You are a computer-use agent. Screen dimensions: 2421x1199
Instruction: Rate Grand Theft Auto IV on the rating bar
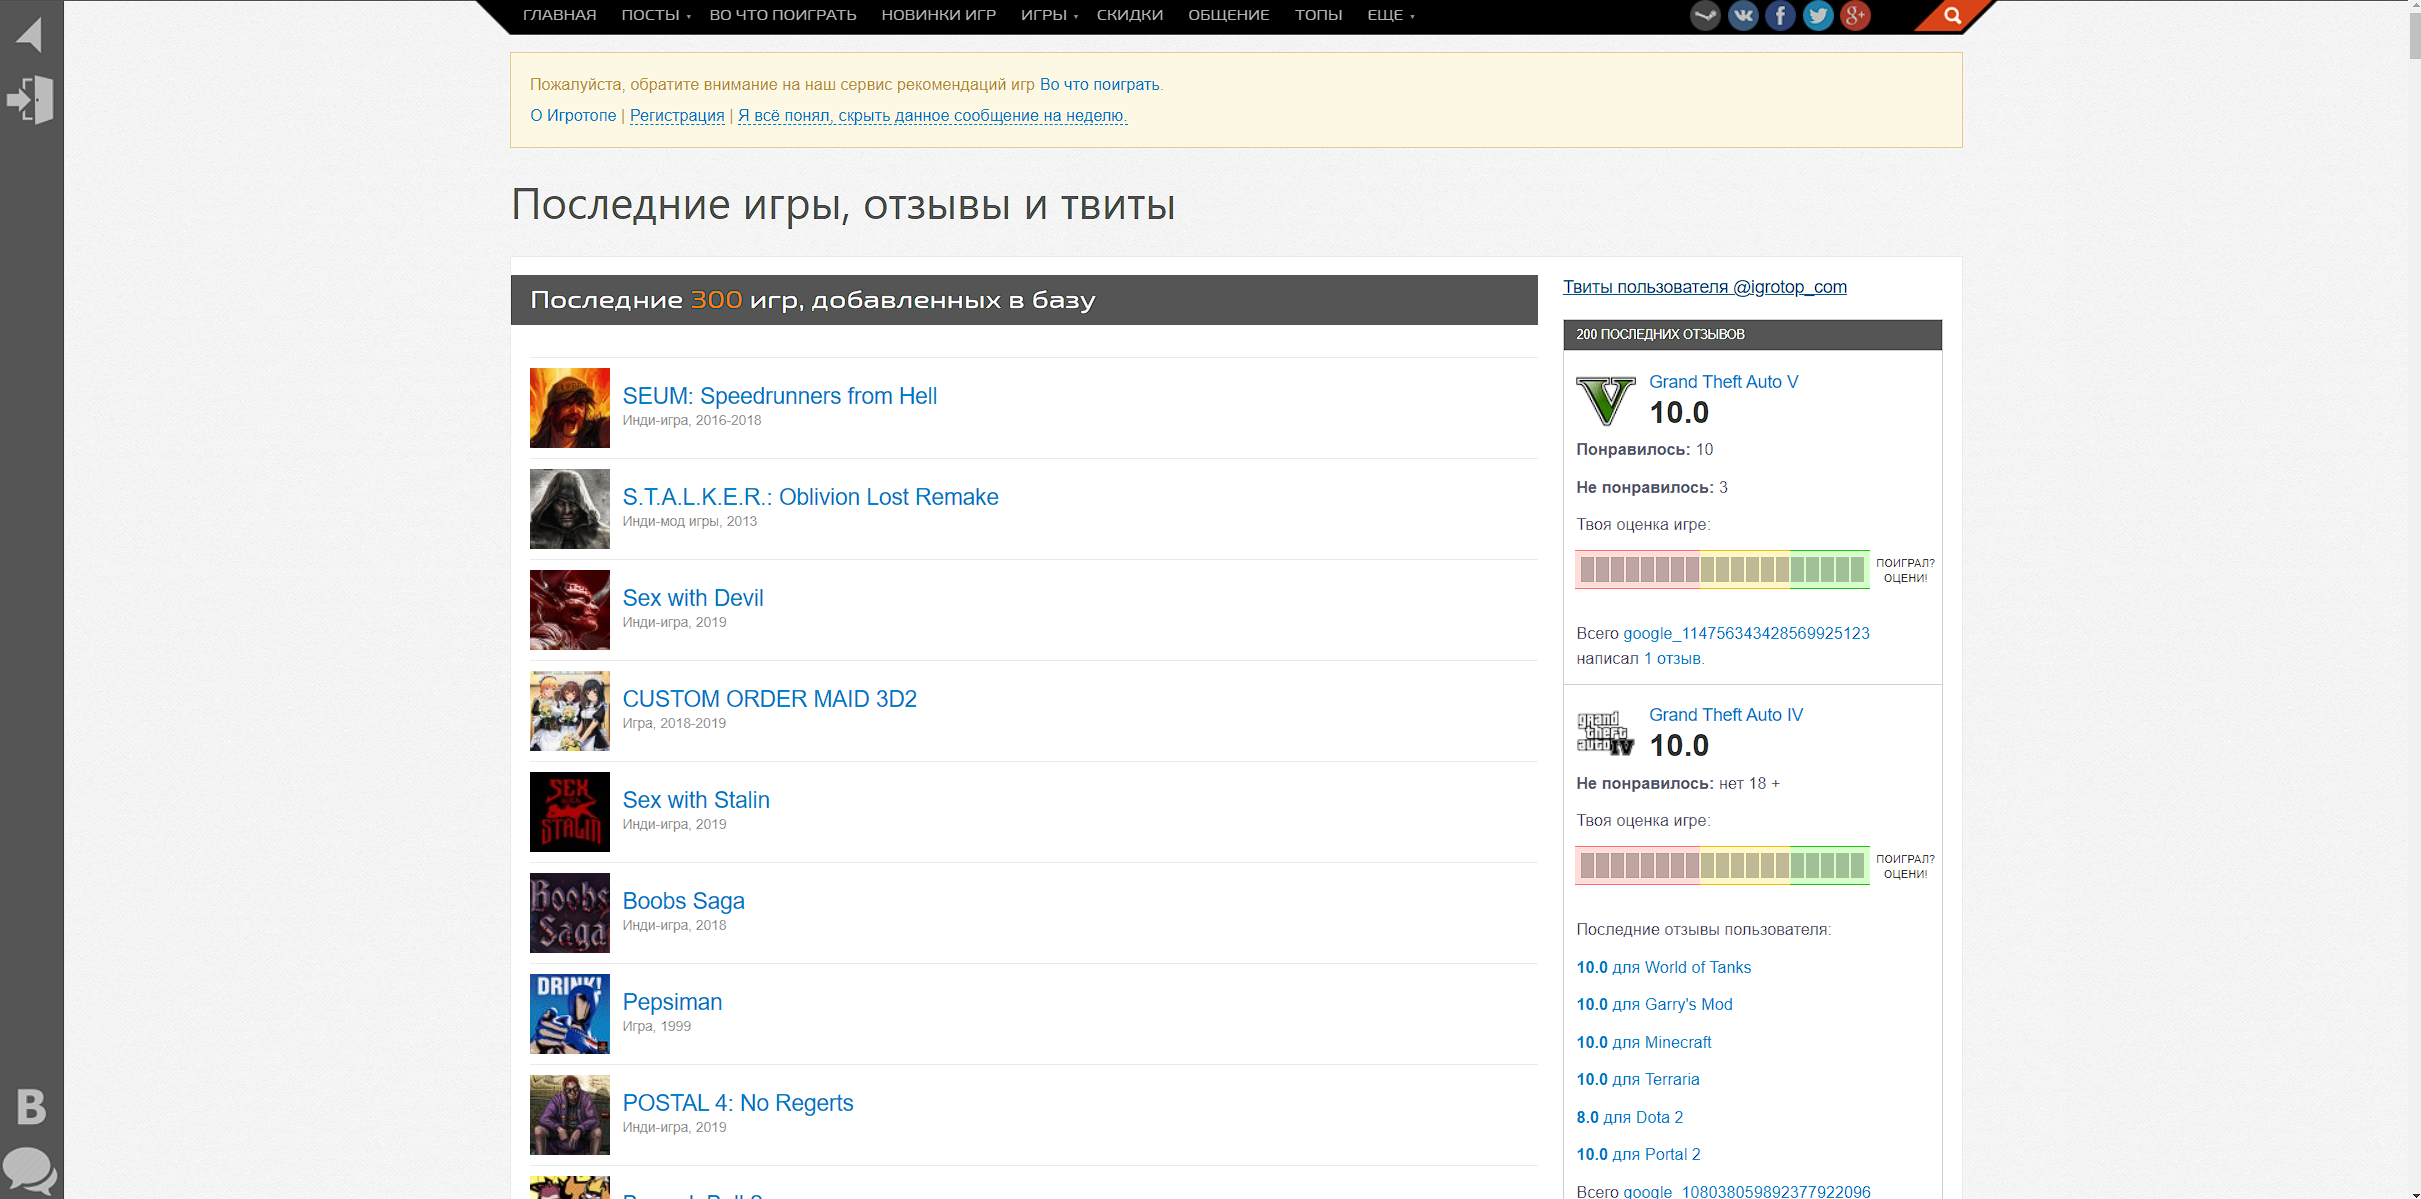tap(1722, 866)
